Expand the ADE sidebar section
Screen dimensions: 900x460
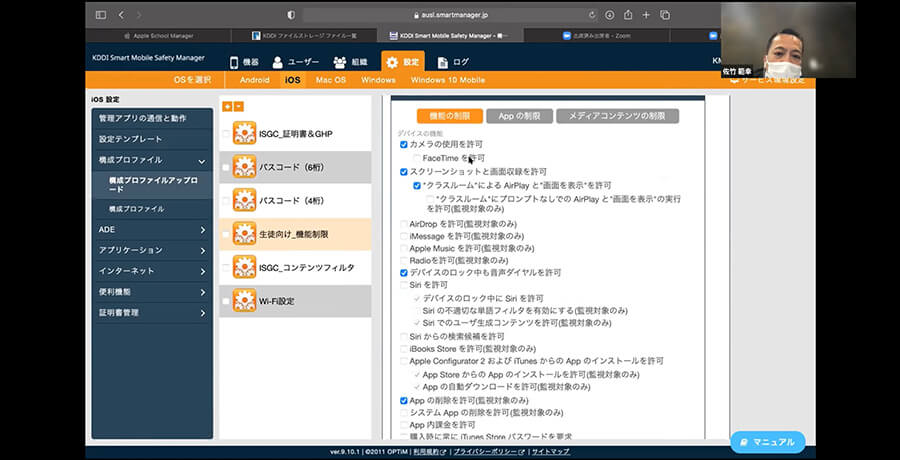[x=202, y=229]
